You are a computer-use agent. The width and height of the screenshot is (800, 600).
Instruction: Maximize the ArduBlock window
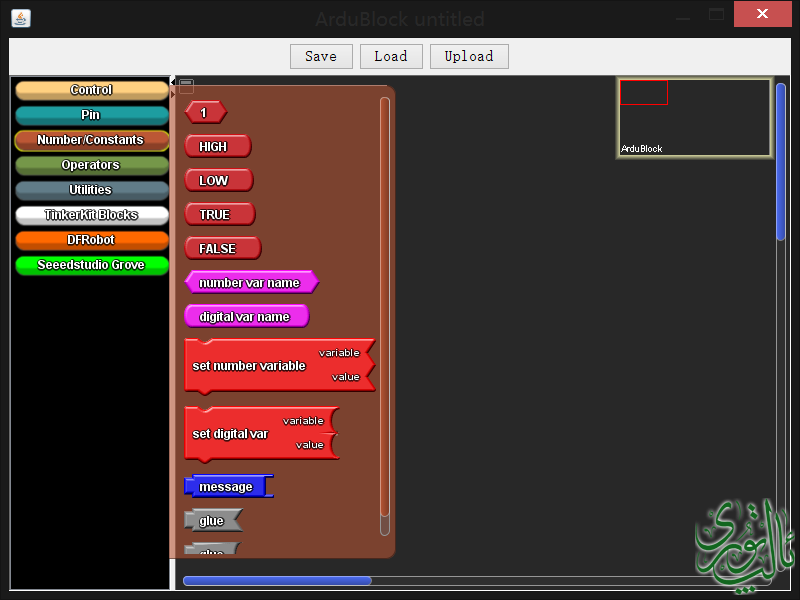pyautogui.click(x=716, y=14)
